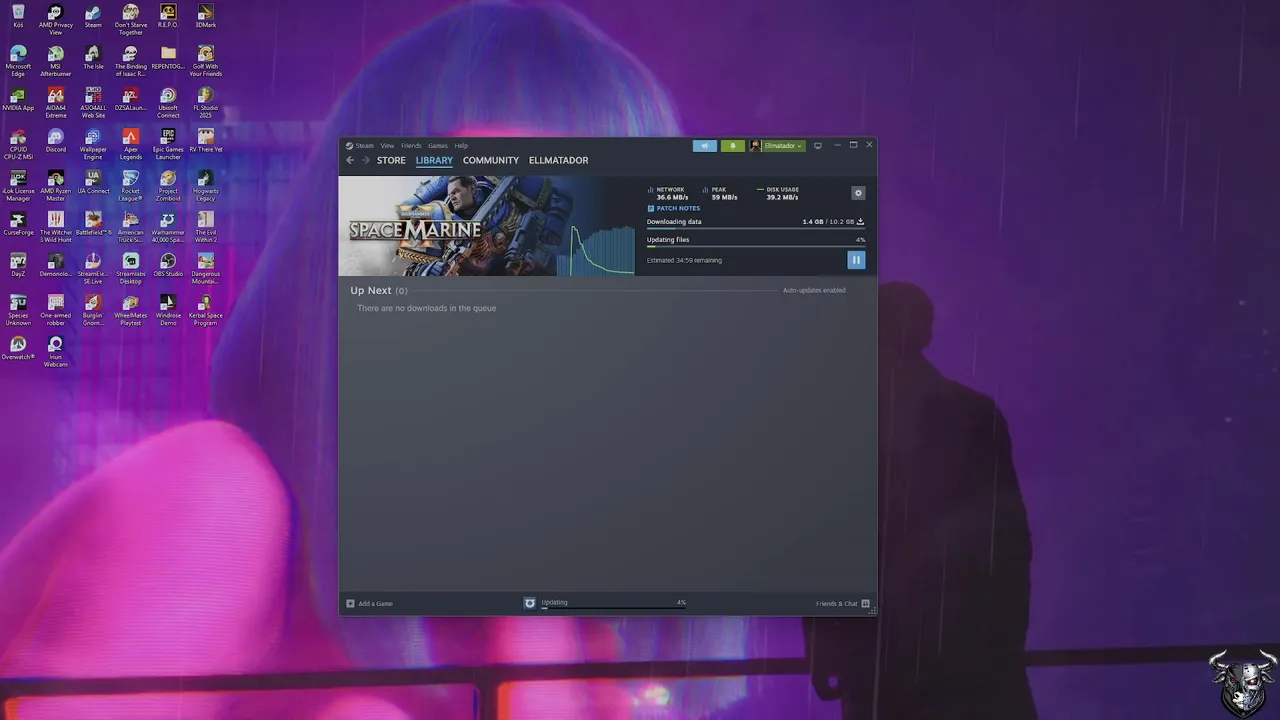The image size is (1280, 720).
Task: Open the Games menu
Action: tap(438, 146)
